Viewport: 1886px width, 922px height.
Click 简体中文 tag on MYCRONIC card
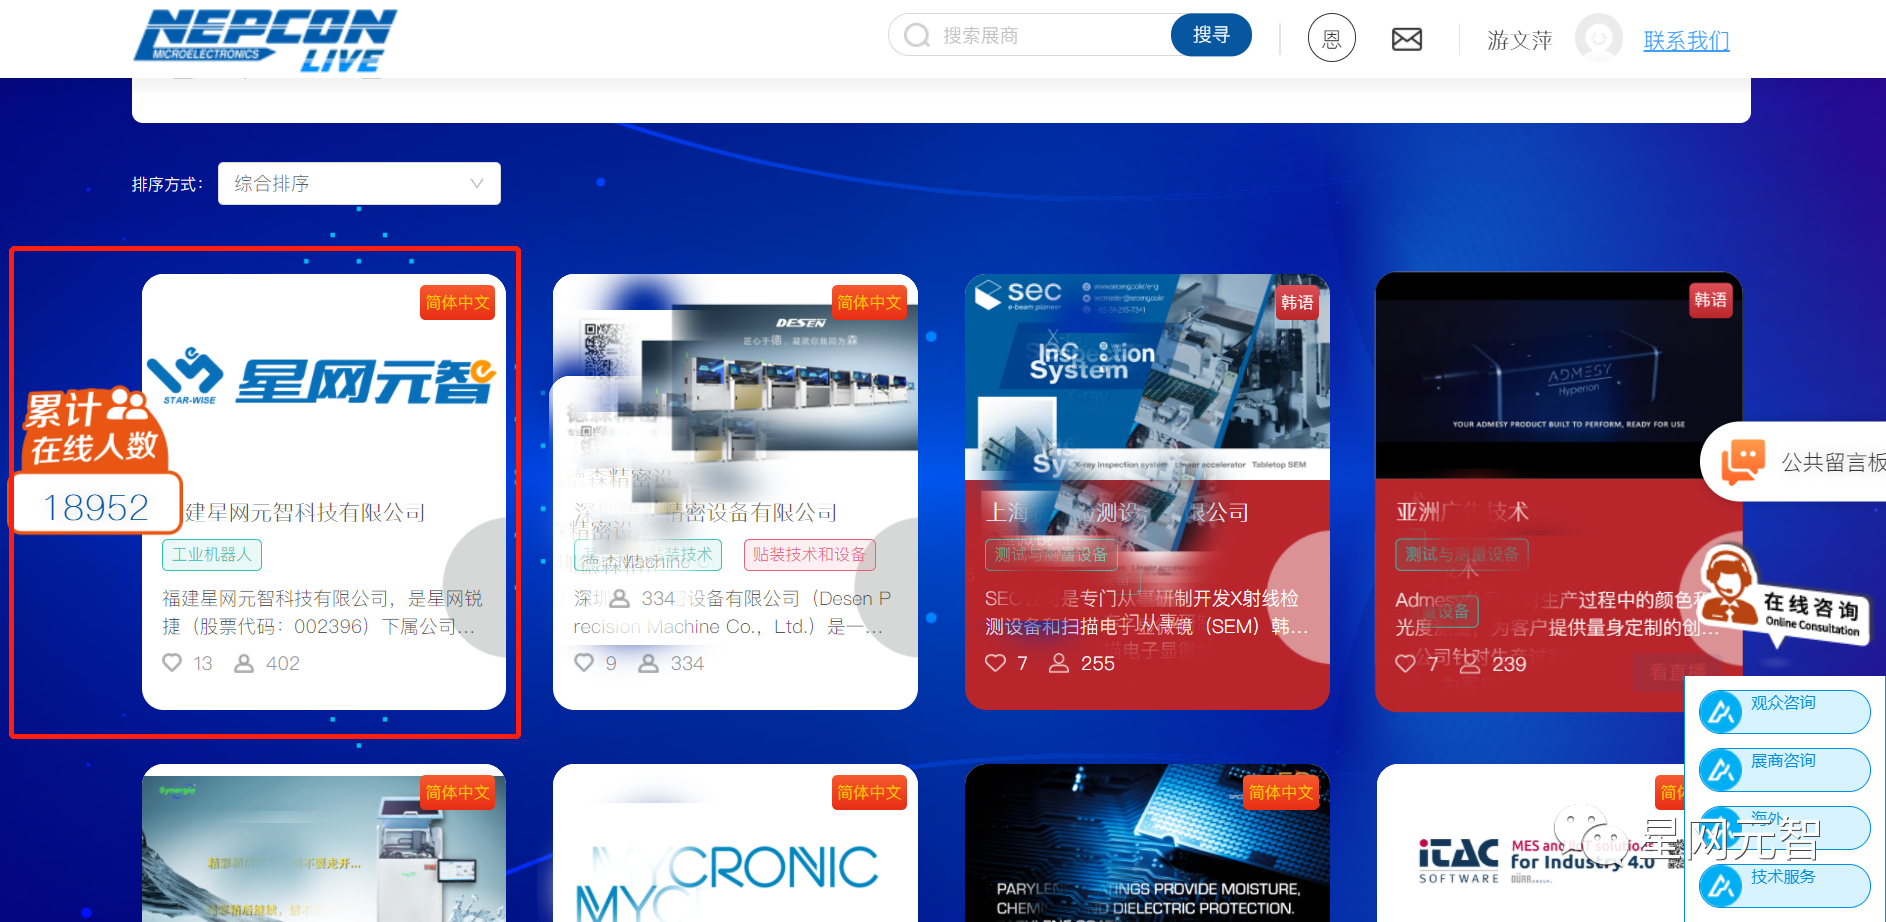coord(869,792)
